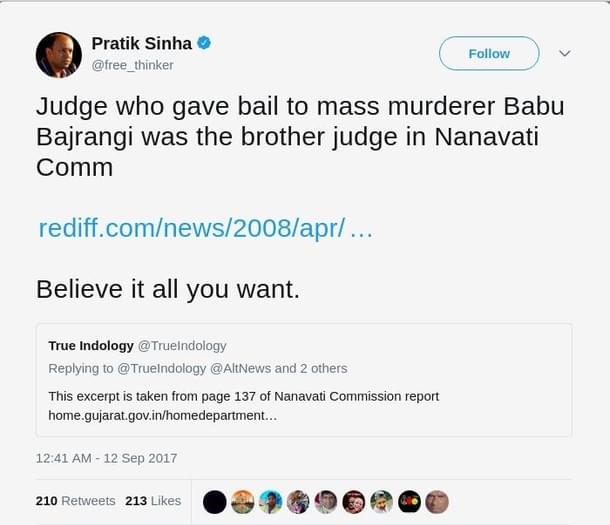
Task: Click the fourth liker avatar
Action: (298, 501)
